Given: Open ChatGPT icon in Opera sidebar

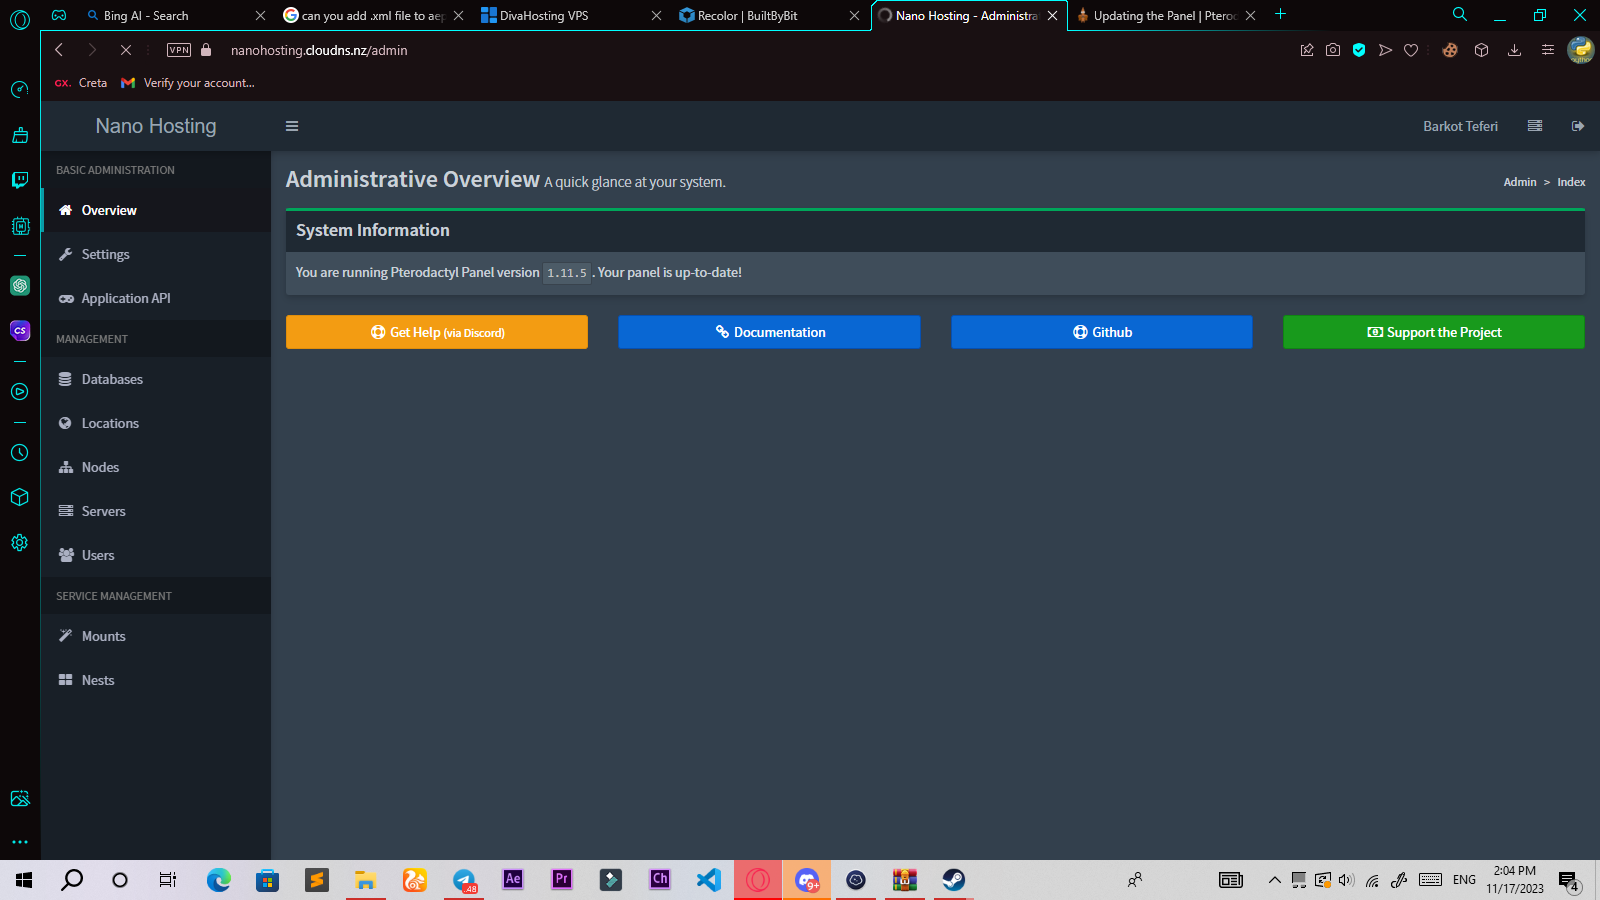Looking at the screenshot, I should point(20,286).
